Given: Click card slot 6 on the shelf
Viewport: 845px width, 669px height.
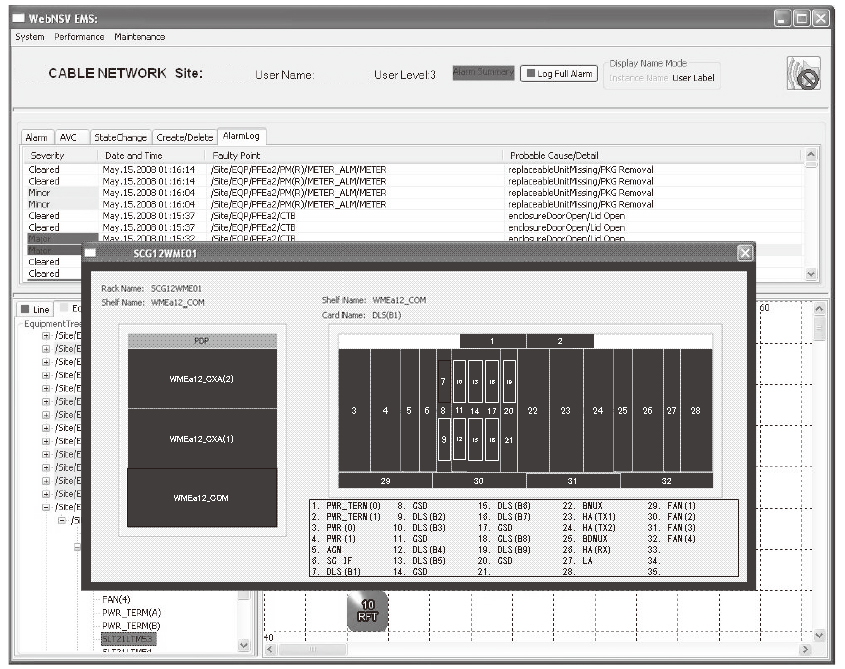Looking at the screenshot, I should coord(427,410).
